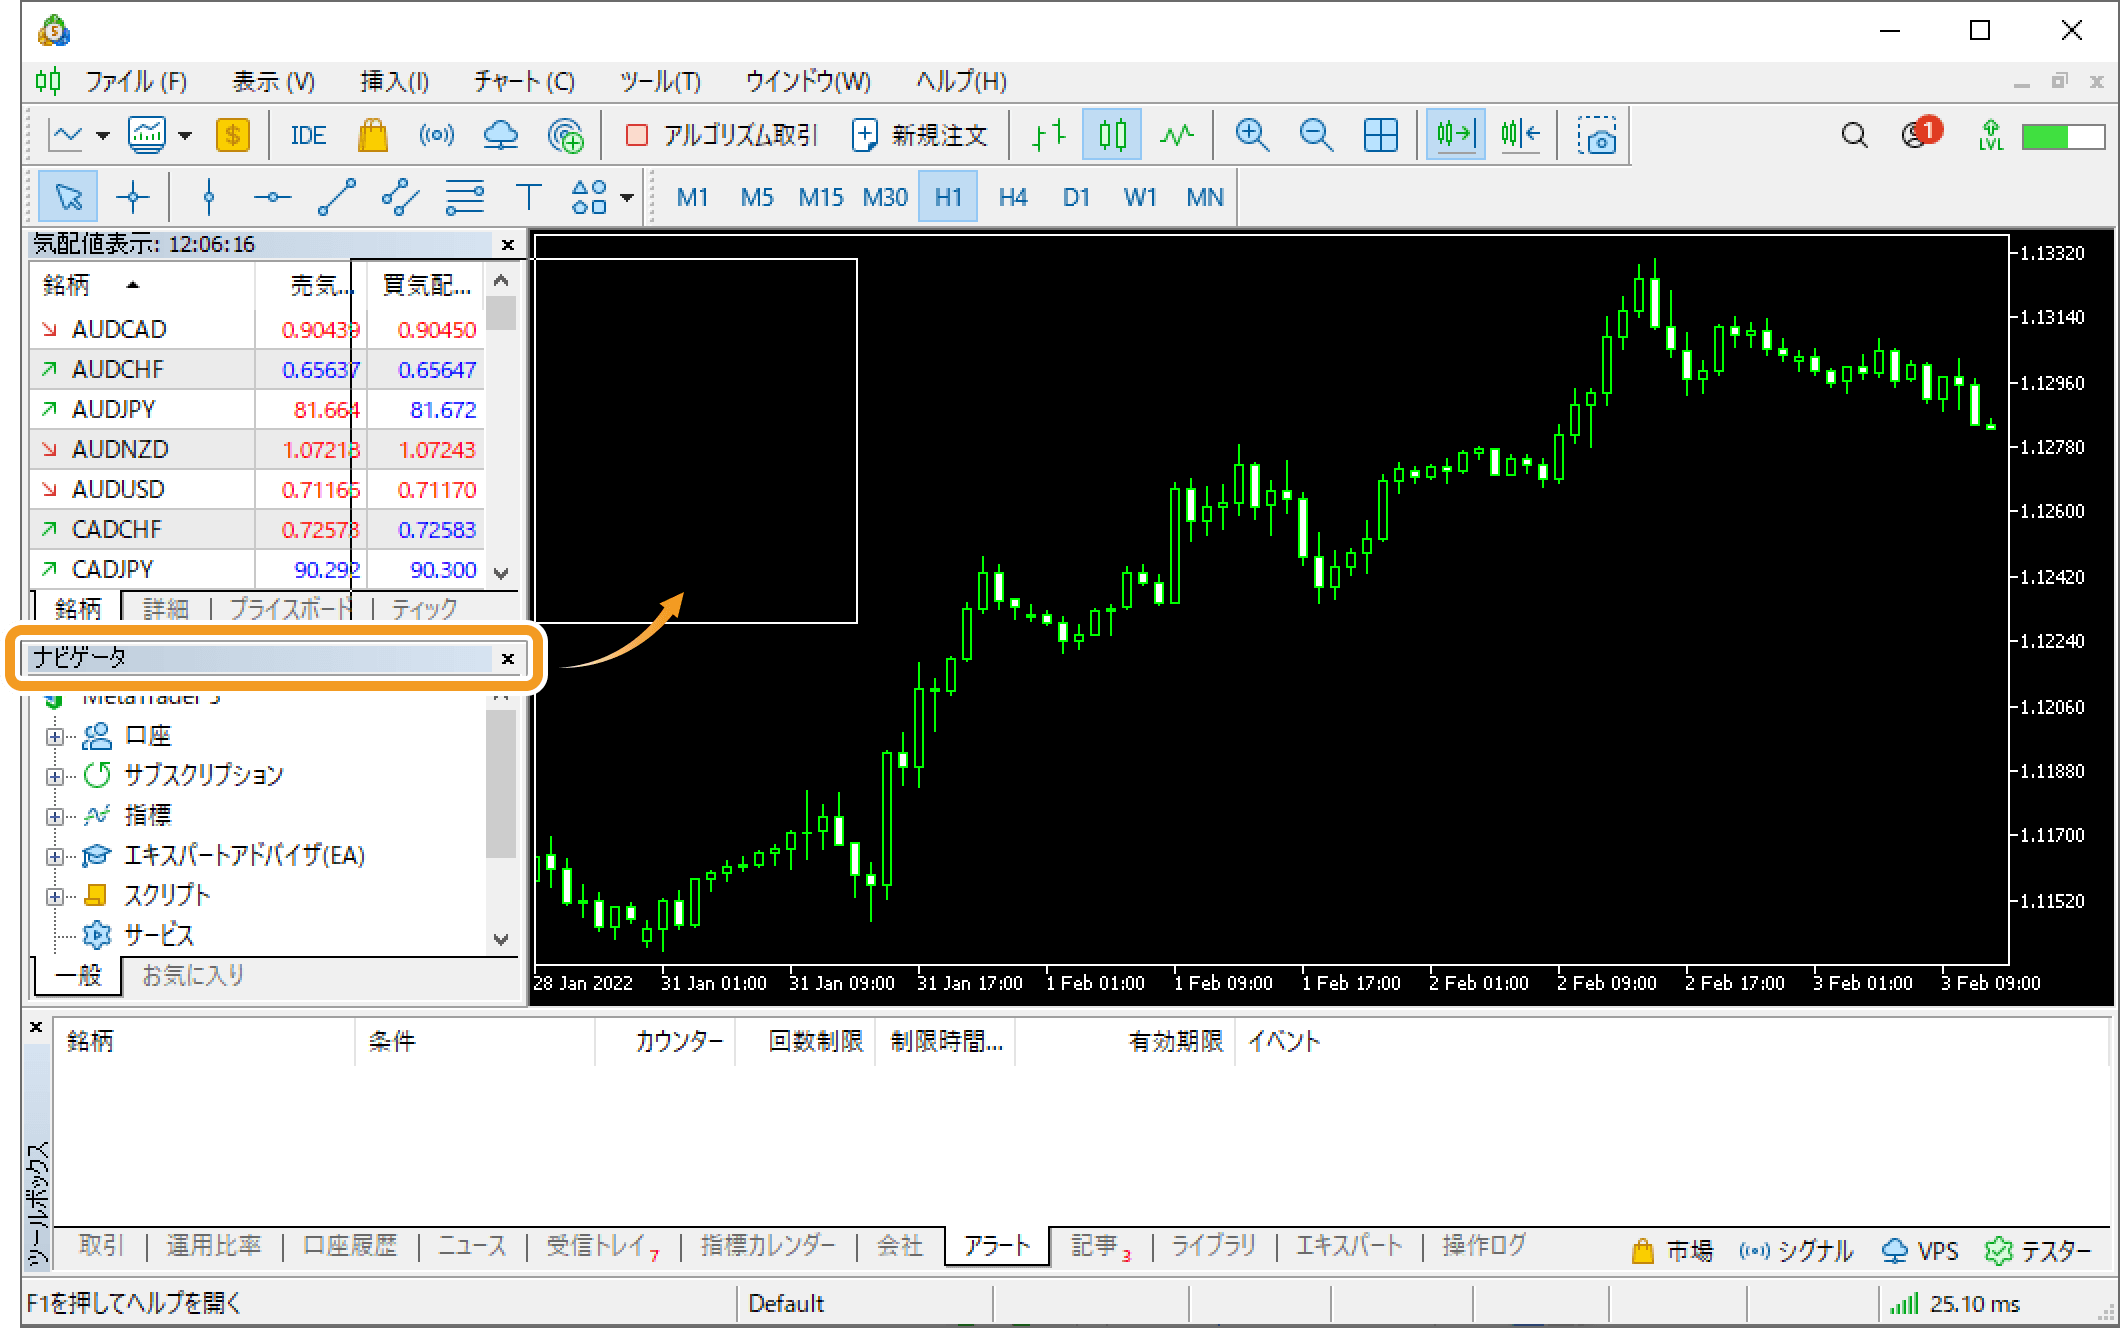Open the search magnifier icon
The width and height of the screenshot is (2120, 1328).
pos(1854,135)
